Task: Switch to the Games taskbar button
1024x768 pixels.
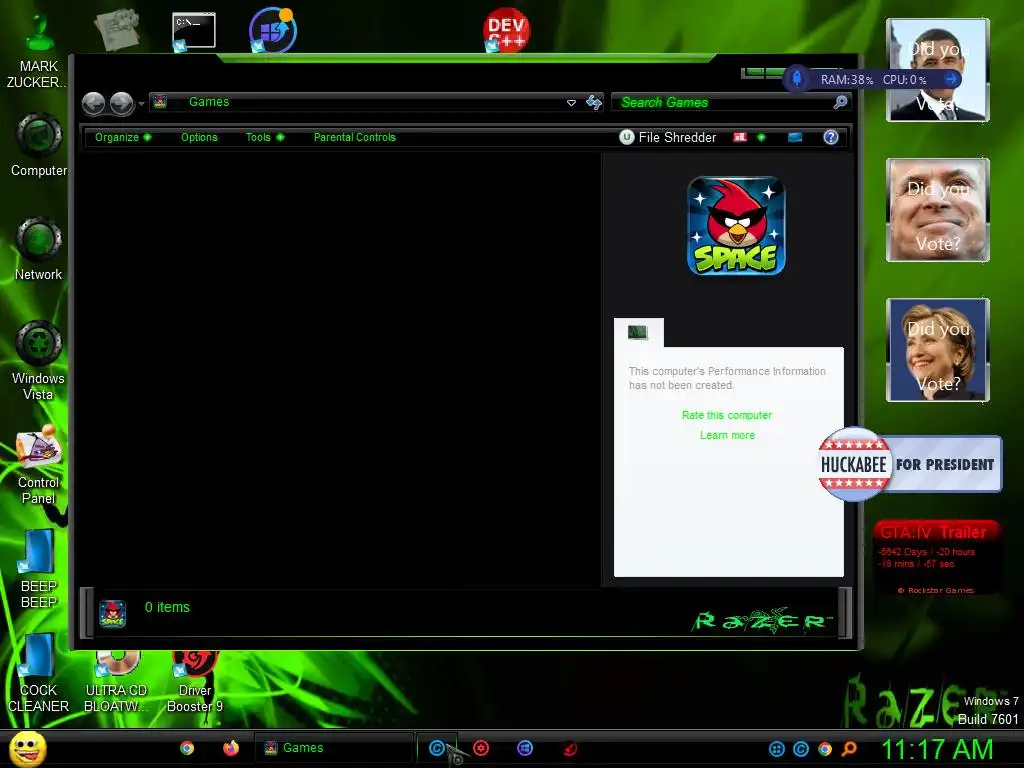Action: [333, 748]
